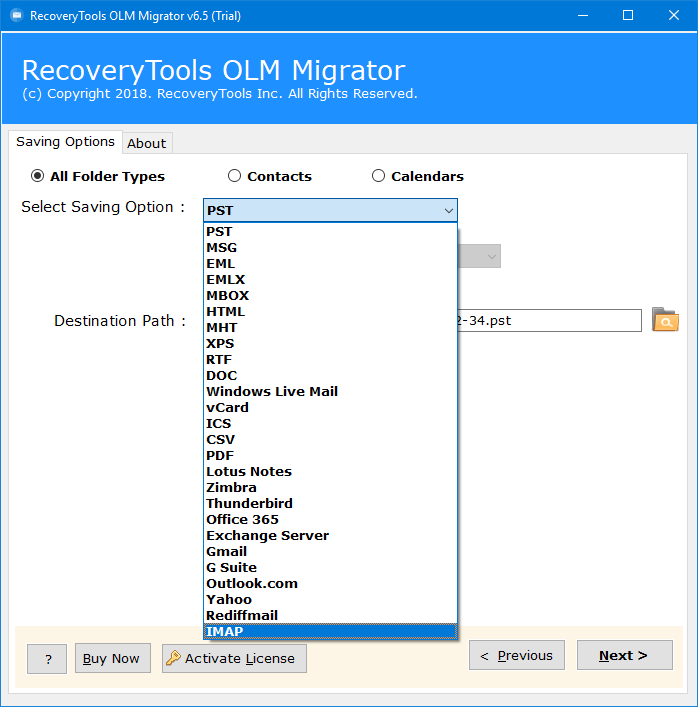The height and width of the screenshot is (707, 698).
Task: Click the Buy Now button
Action: coord(113,658)
